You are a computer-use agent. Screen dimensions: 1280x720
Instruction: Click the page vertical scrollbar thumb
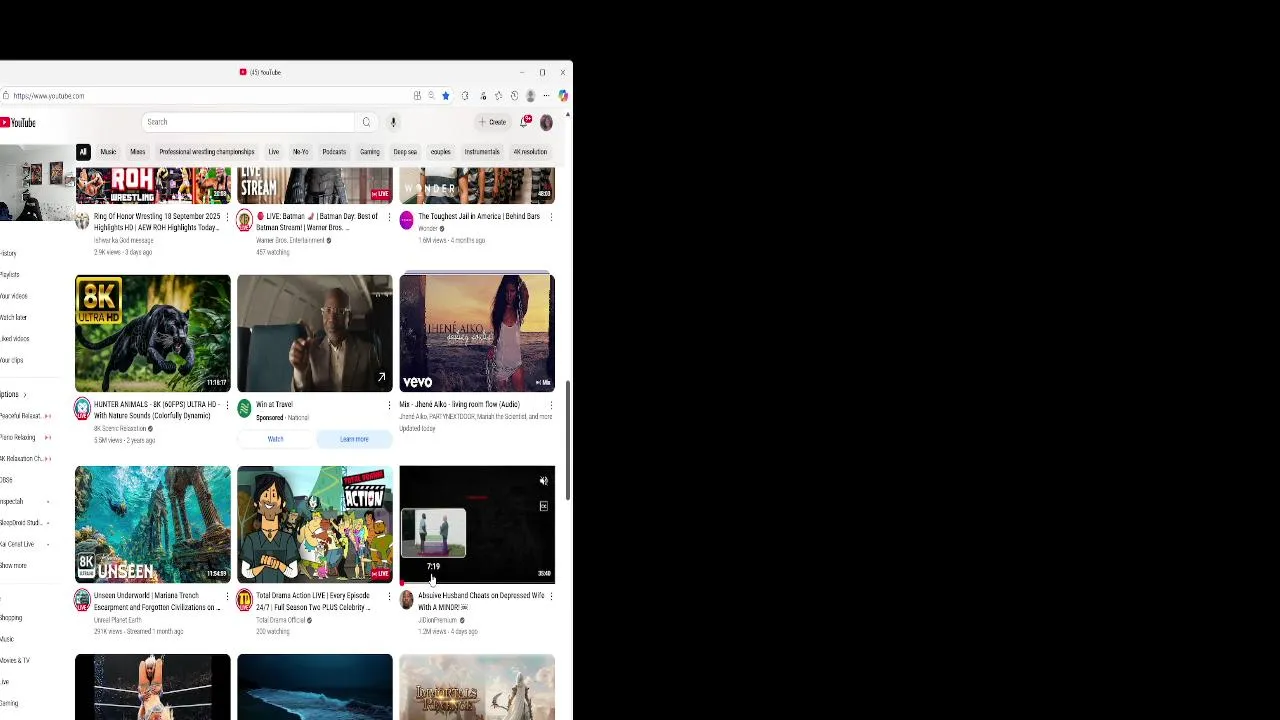569,440
